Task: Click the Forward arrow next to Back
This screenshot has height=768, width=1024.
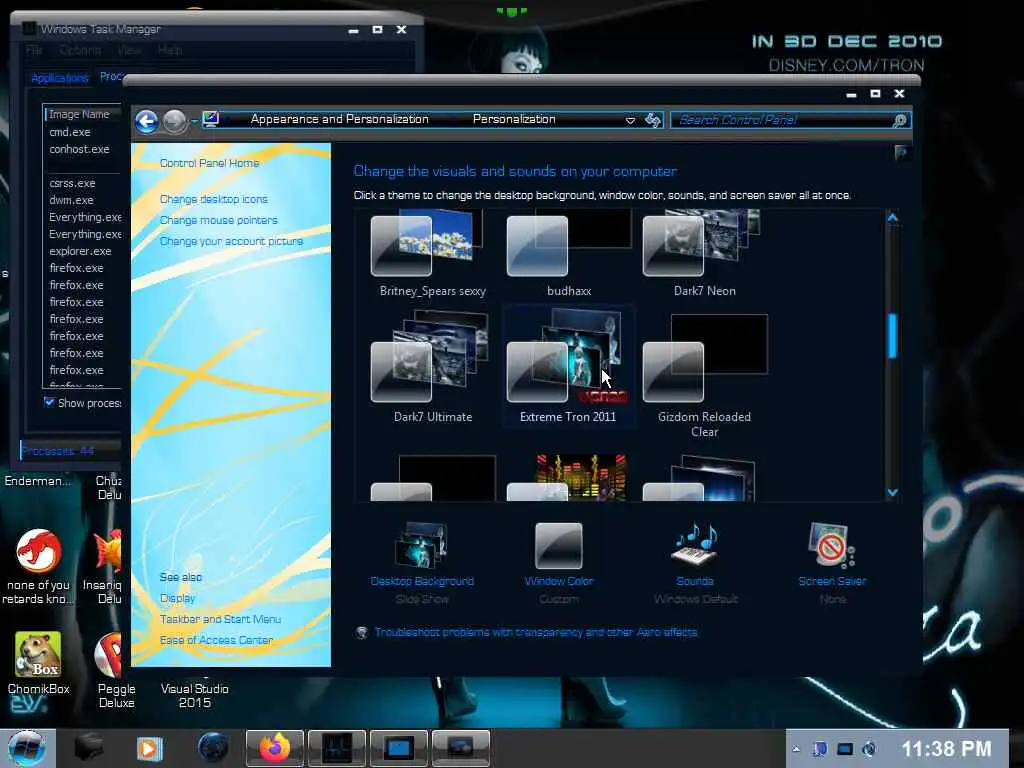Action: pos(175,121)
